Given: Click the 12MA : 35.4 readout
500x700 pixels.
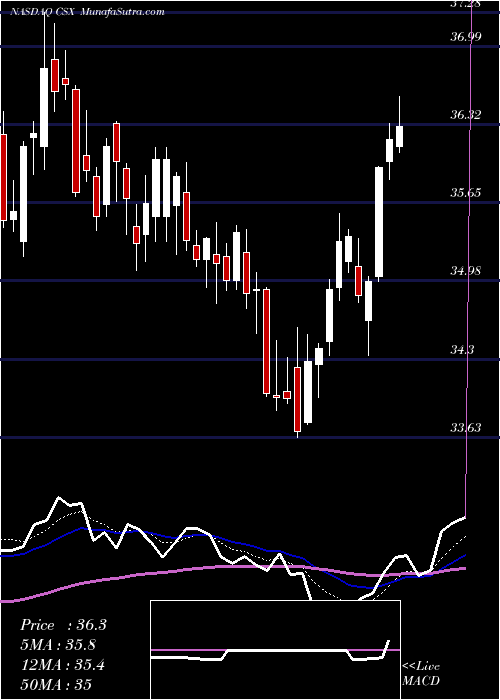Looking at the screenshot, I should tap(63, 665).
